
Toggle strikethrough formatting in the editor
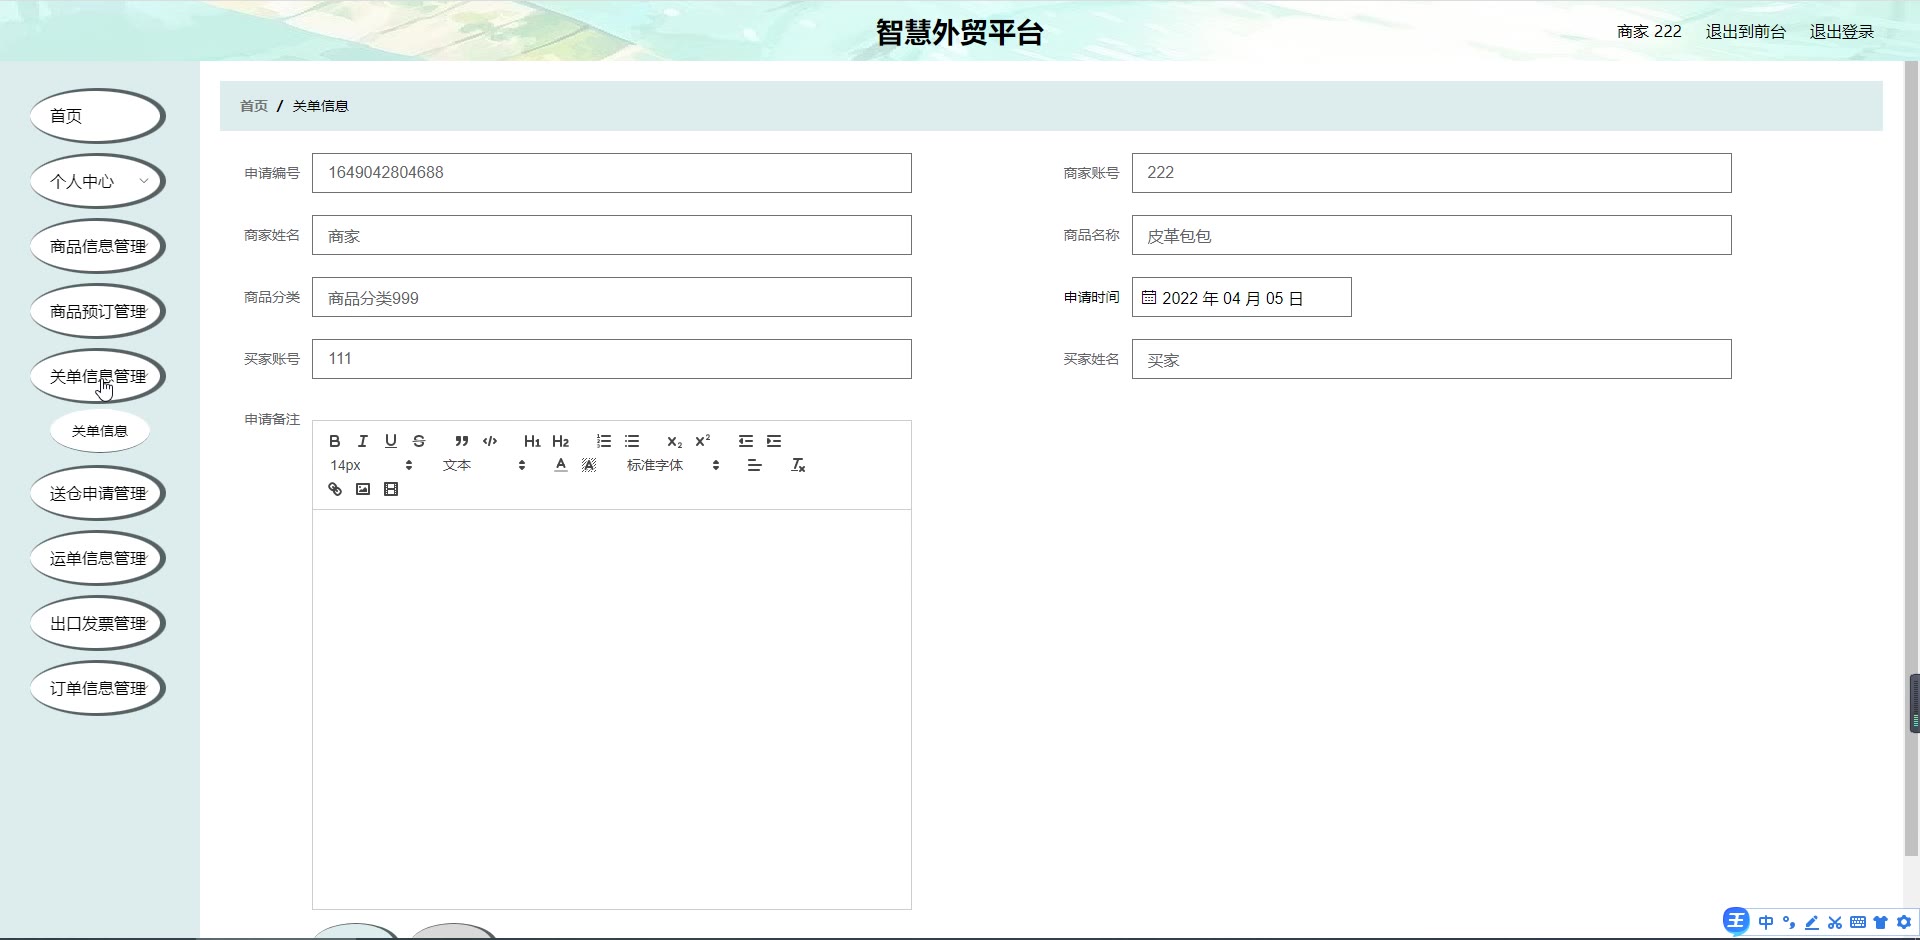[419, 441]
